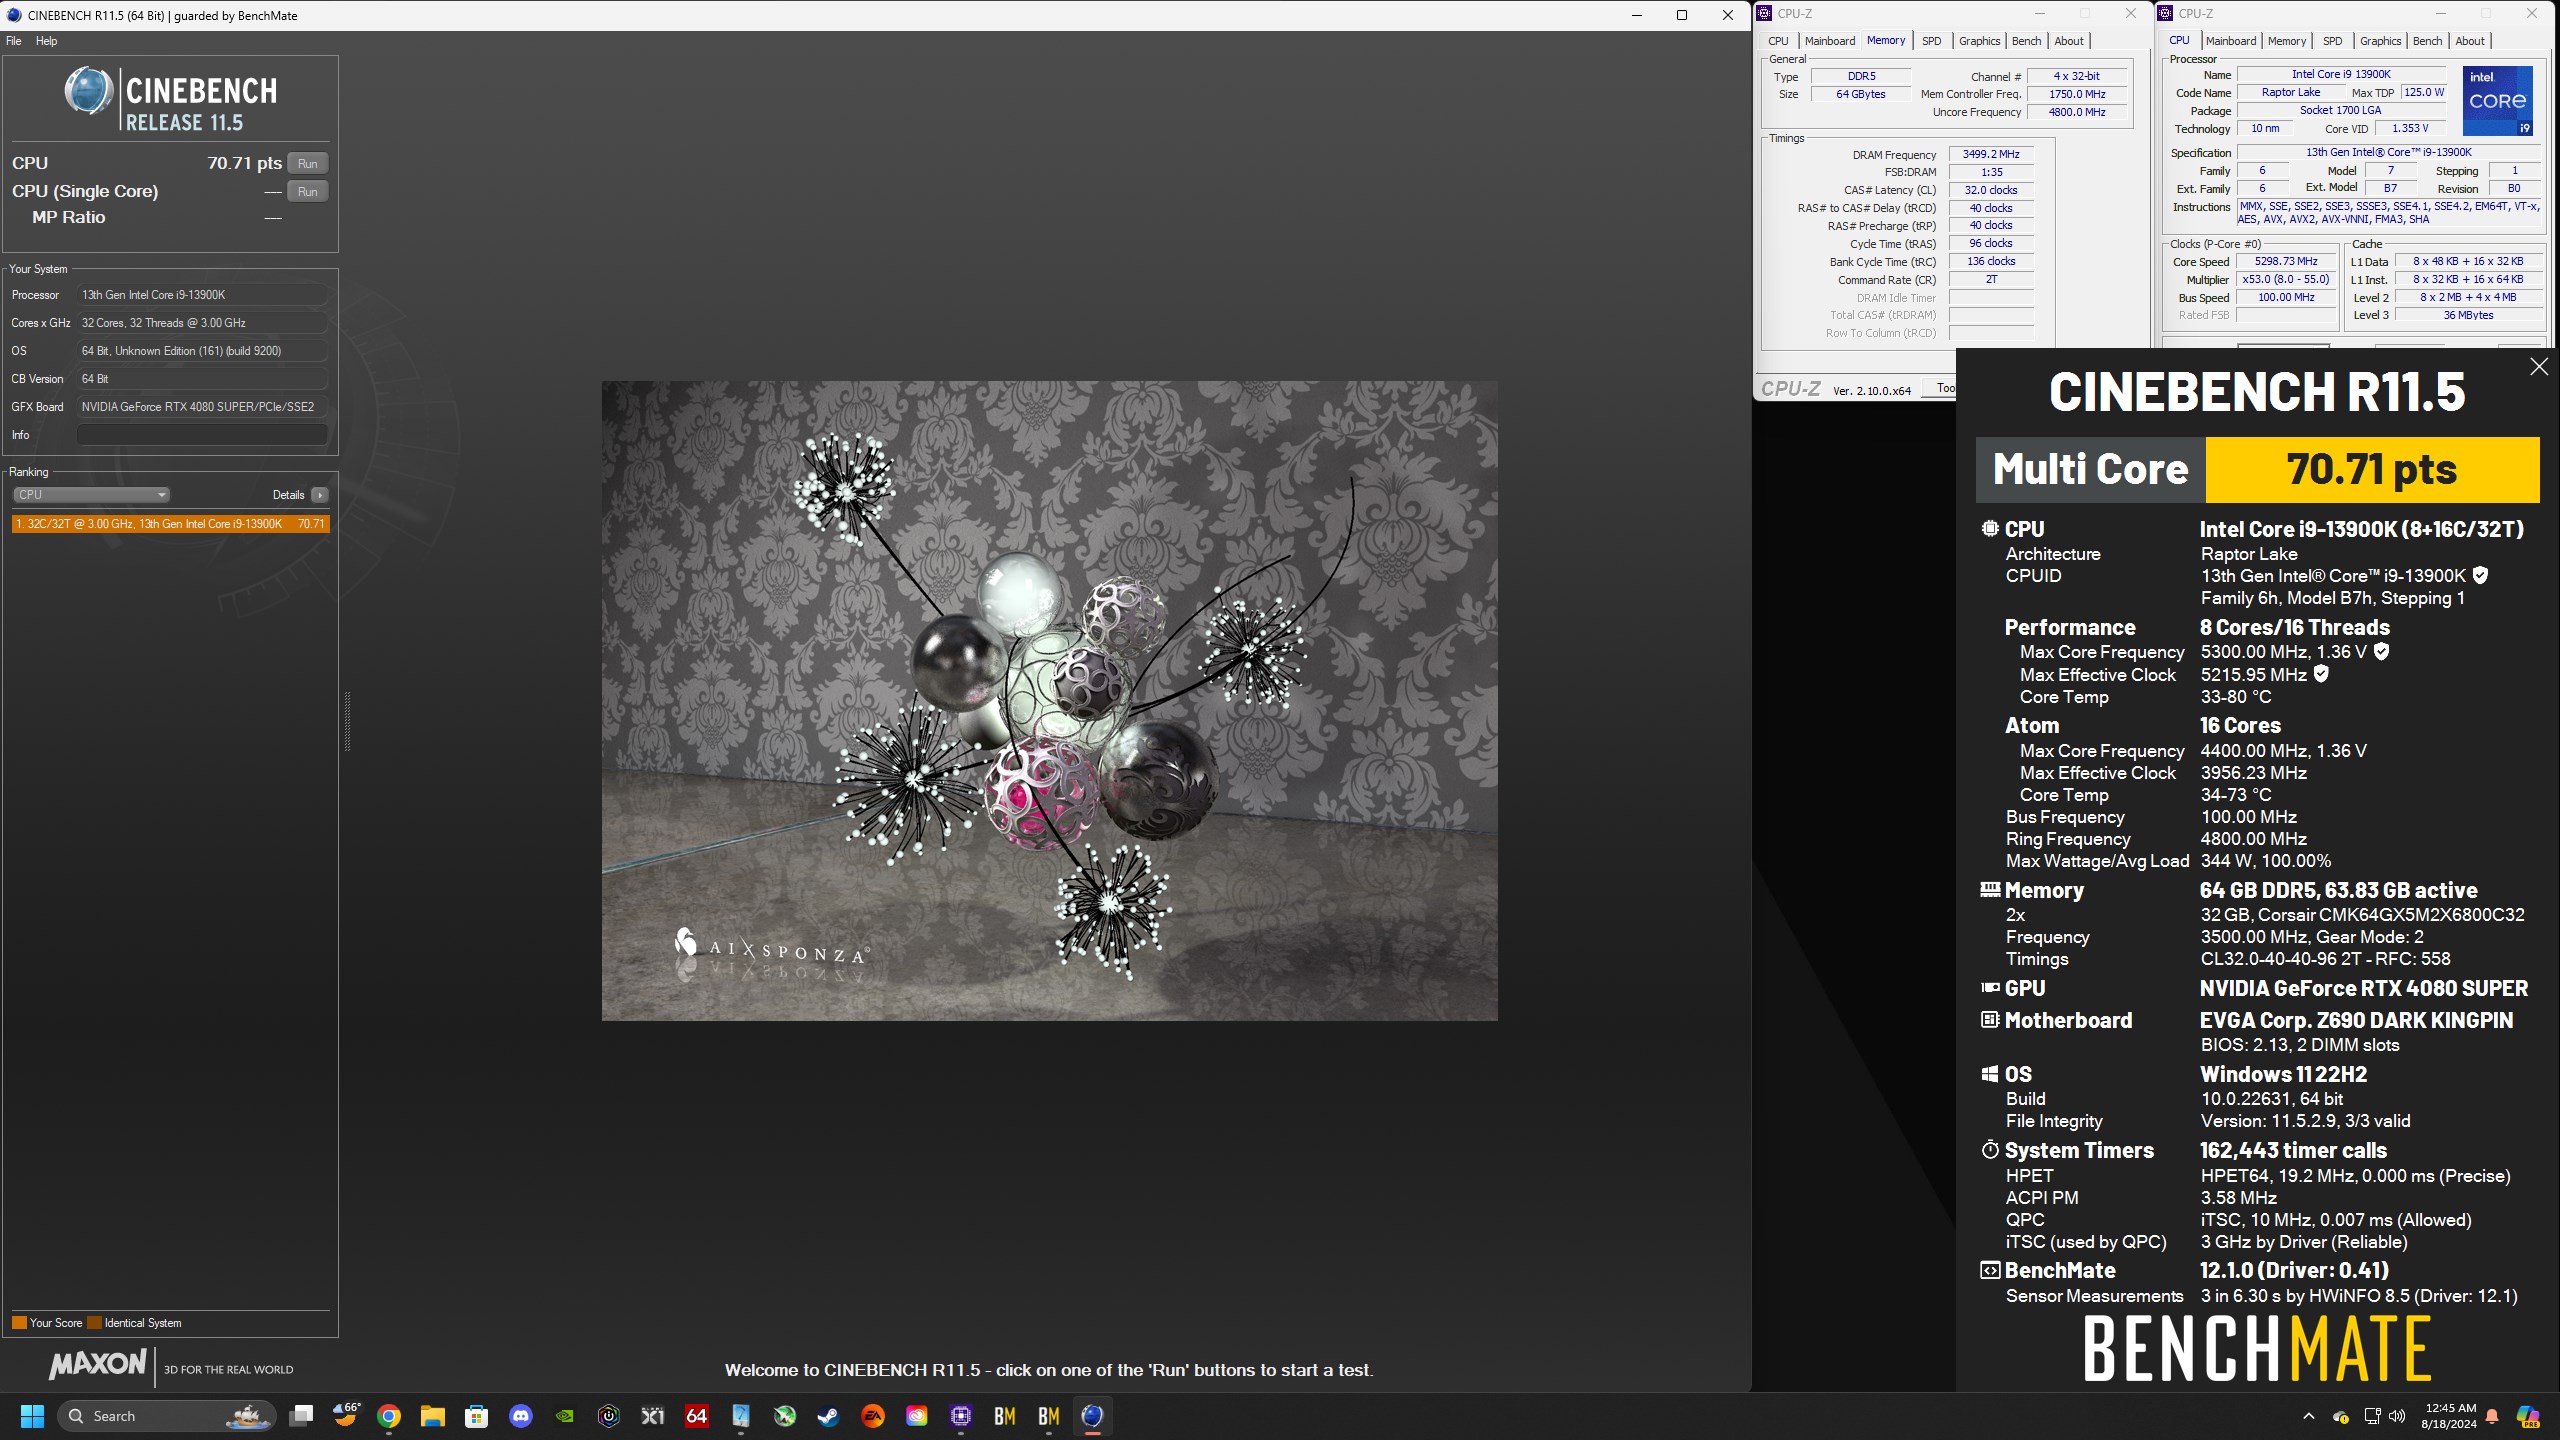Open the notification bell in the tray
This screenshot has width=2560, height=1440.
coord(2492,1416)
